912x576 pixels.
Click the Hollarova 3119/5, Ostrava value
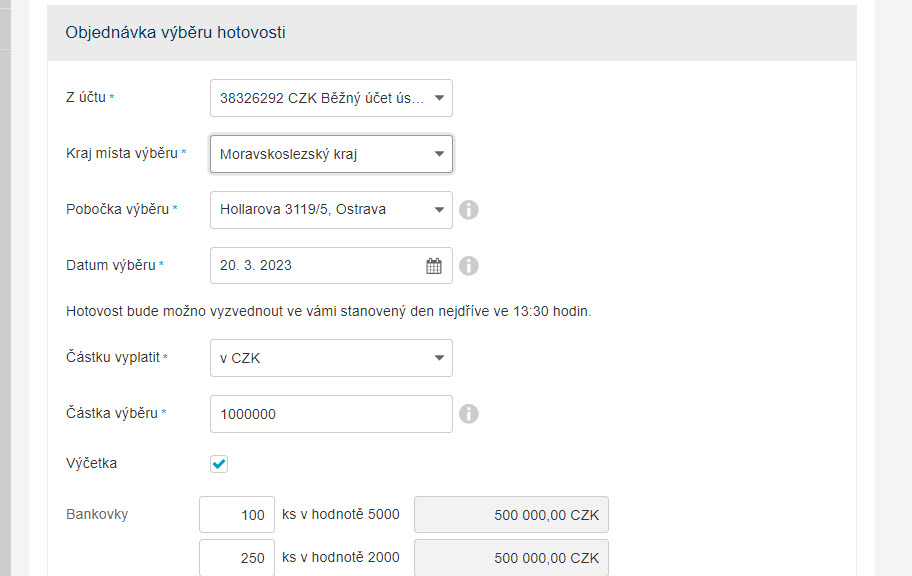303,209
